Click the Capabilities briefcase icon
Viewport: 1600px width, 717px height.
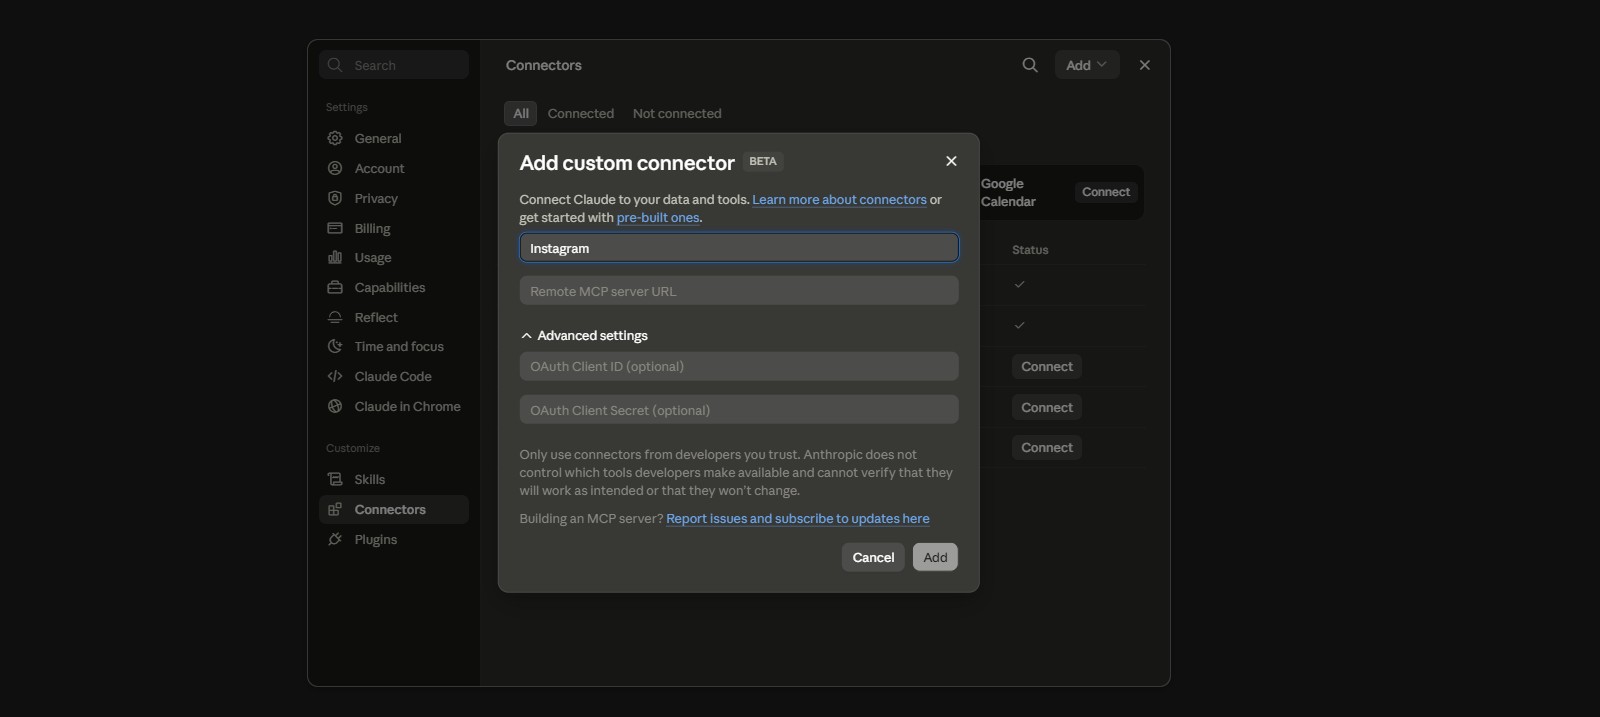(x=335, y=287)
